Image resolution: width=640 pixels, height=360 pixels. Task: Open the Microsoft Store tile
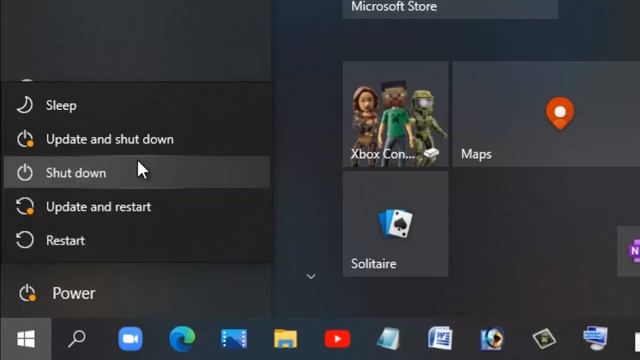point(450,9)
